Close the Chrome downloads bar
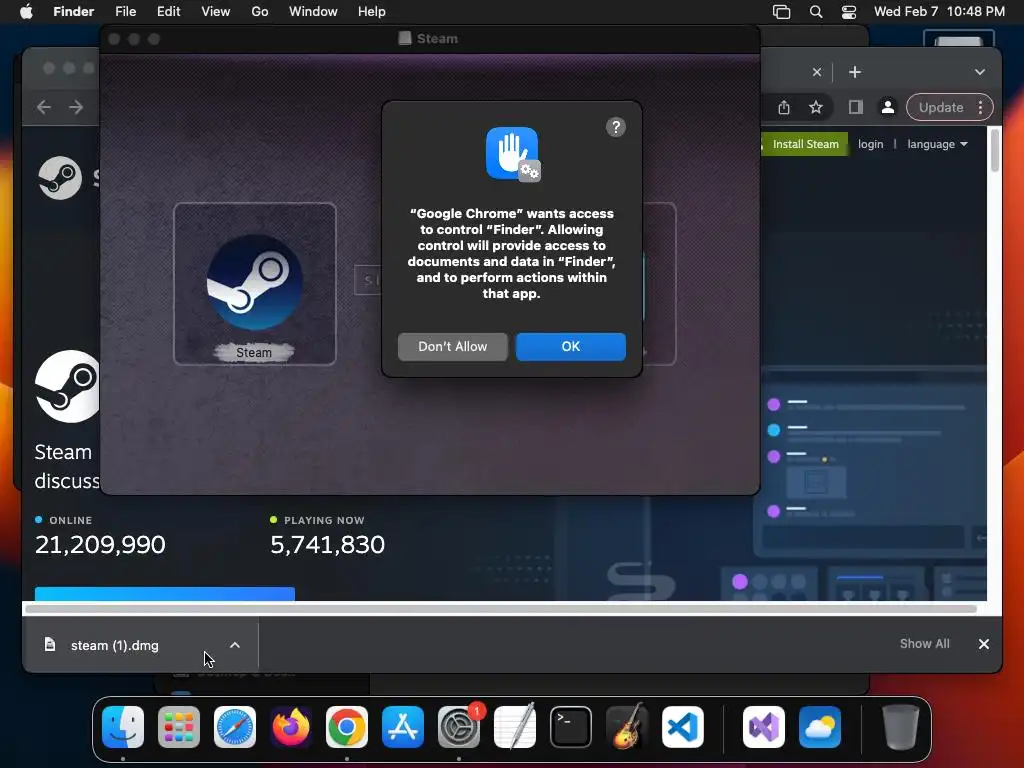 pos(984,644)
